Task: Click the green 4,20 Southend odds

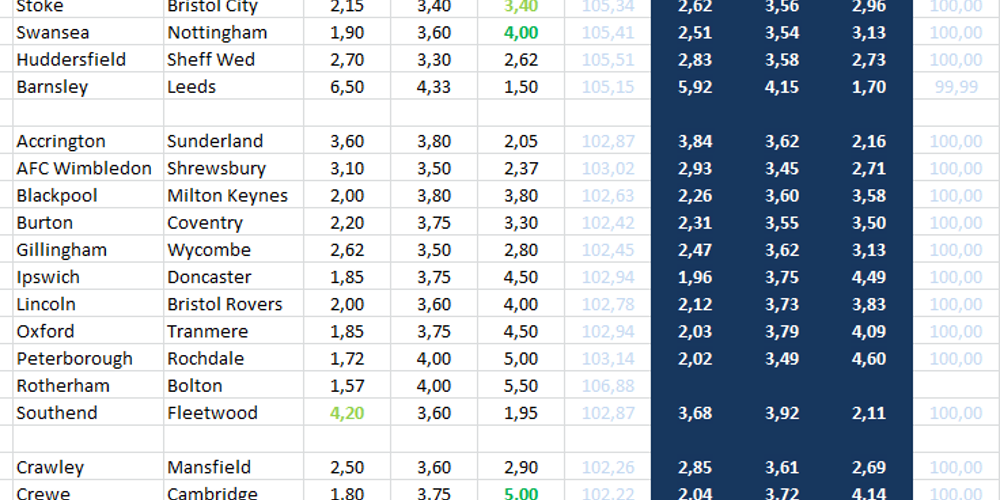Action: pyautogui.click(x=347, y=413)
